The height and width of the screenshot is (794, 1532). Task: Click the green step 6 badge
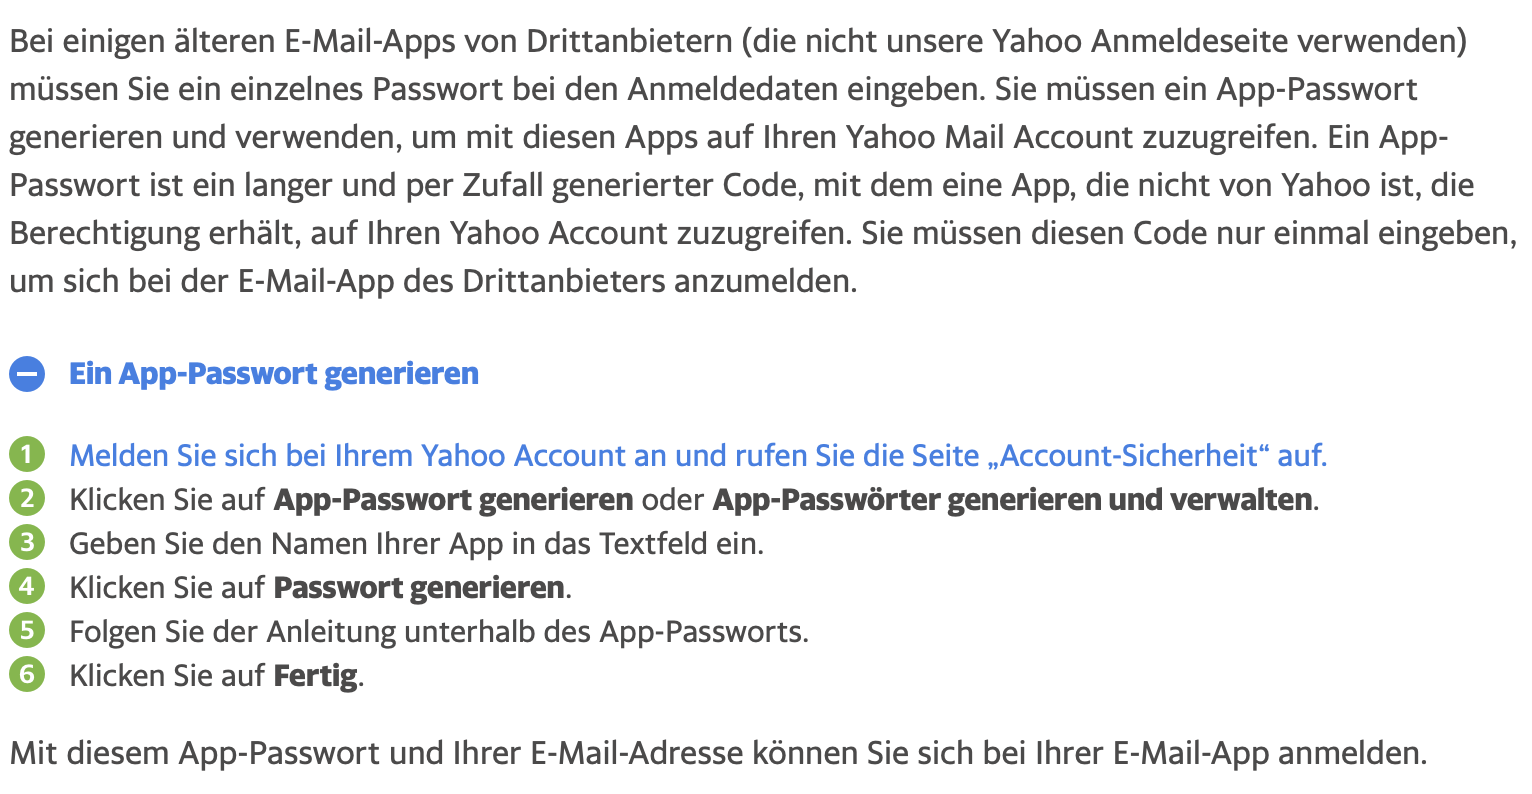click(27, 674)
